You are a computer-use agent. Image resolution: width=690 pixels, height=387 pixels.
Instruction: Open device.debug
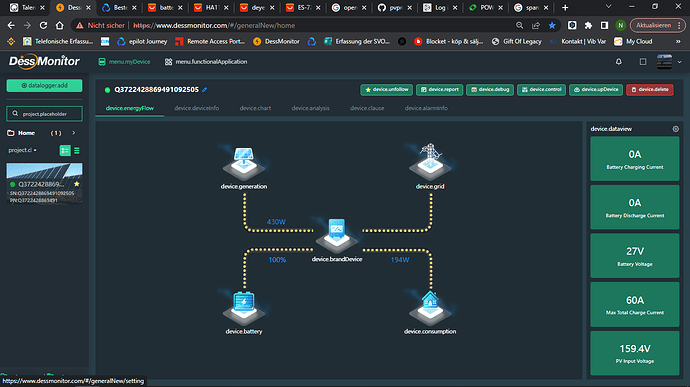tap(490, 89)
